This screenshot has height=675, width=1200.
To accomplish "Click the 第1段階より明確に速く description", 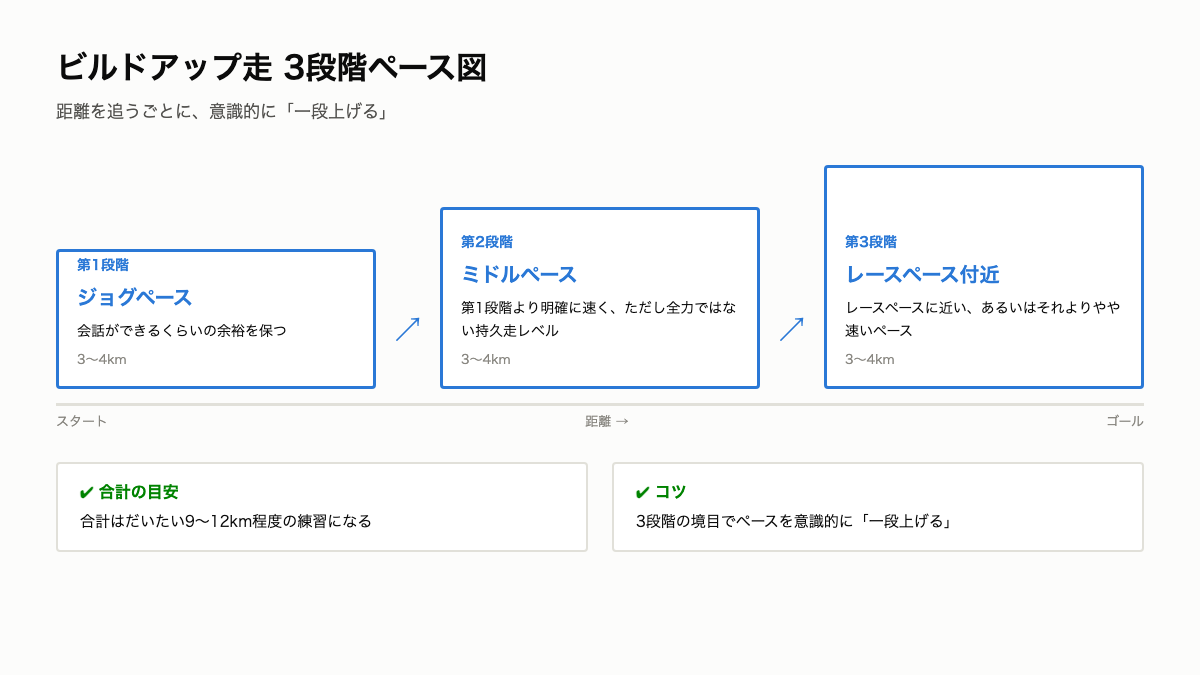I will [599, 319].
